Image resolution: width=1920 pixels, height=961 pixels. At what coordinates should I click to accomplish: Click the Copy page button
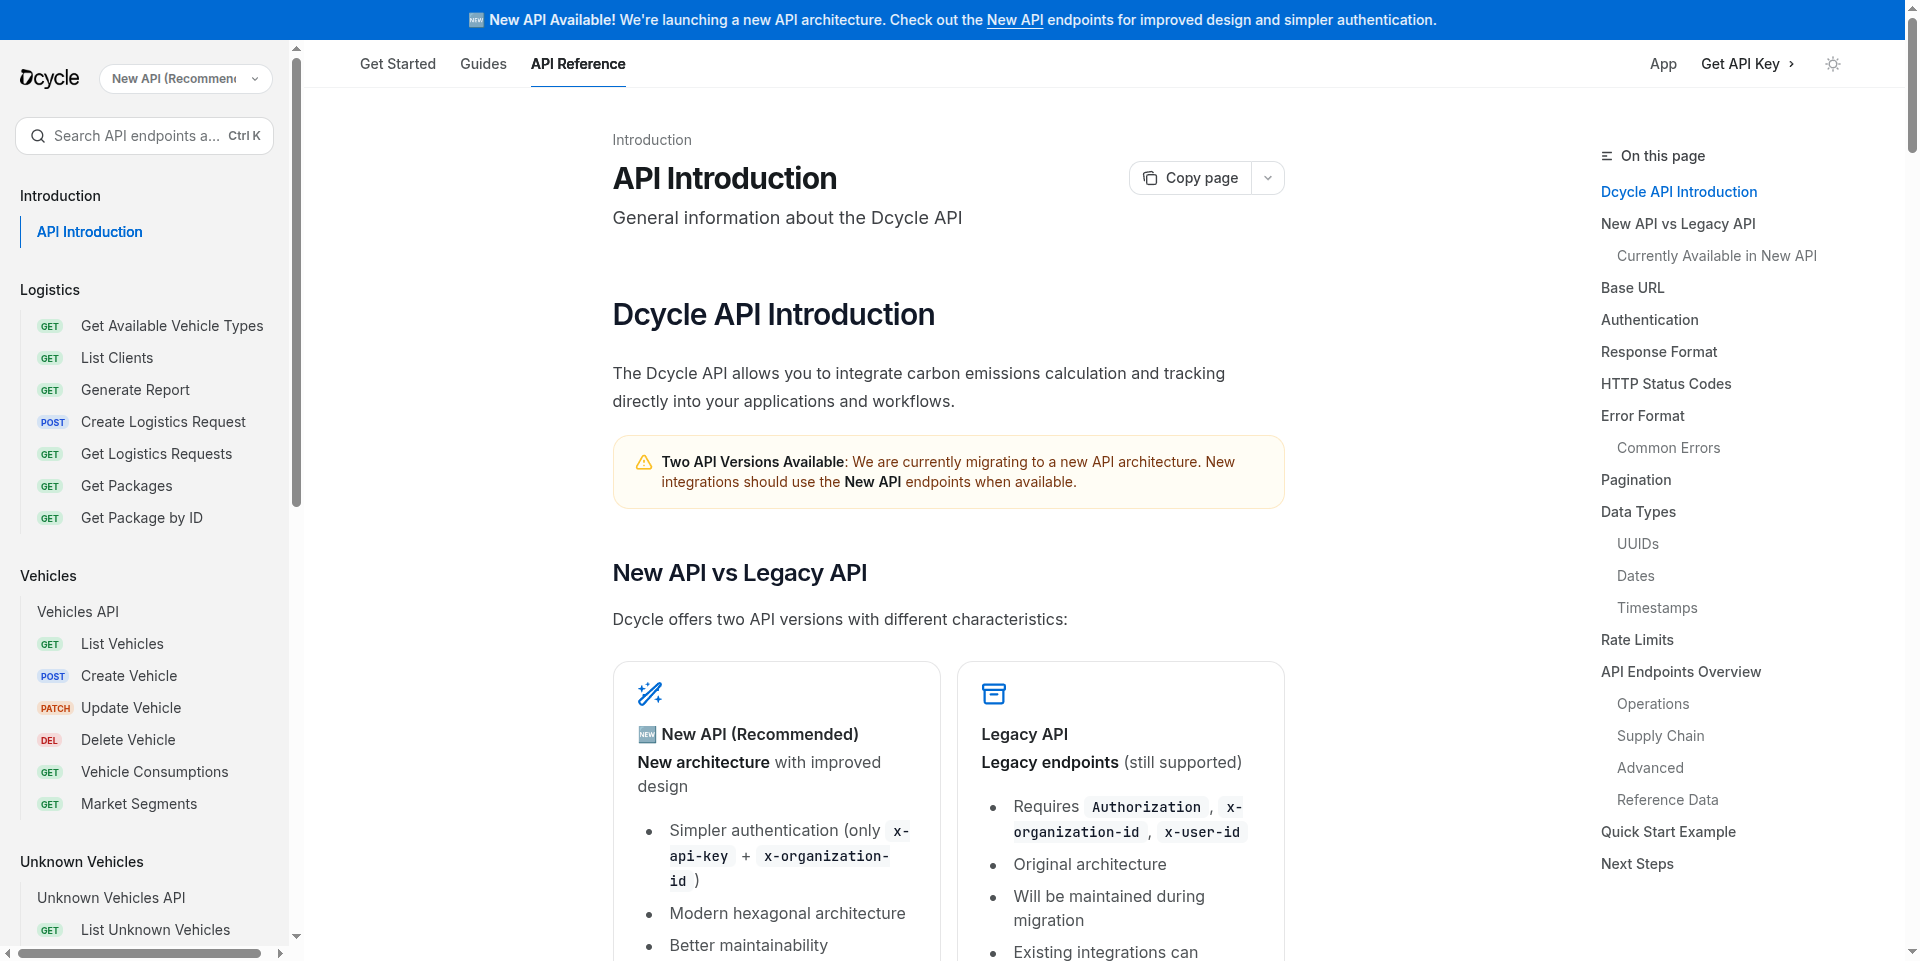pyautogui.click(x=1190, y=178)
